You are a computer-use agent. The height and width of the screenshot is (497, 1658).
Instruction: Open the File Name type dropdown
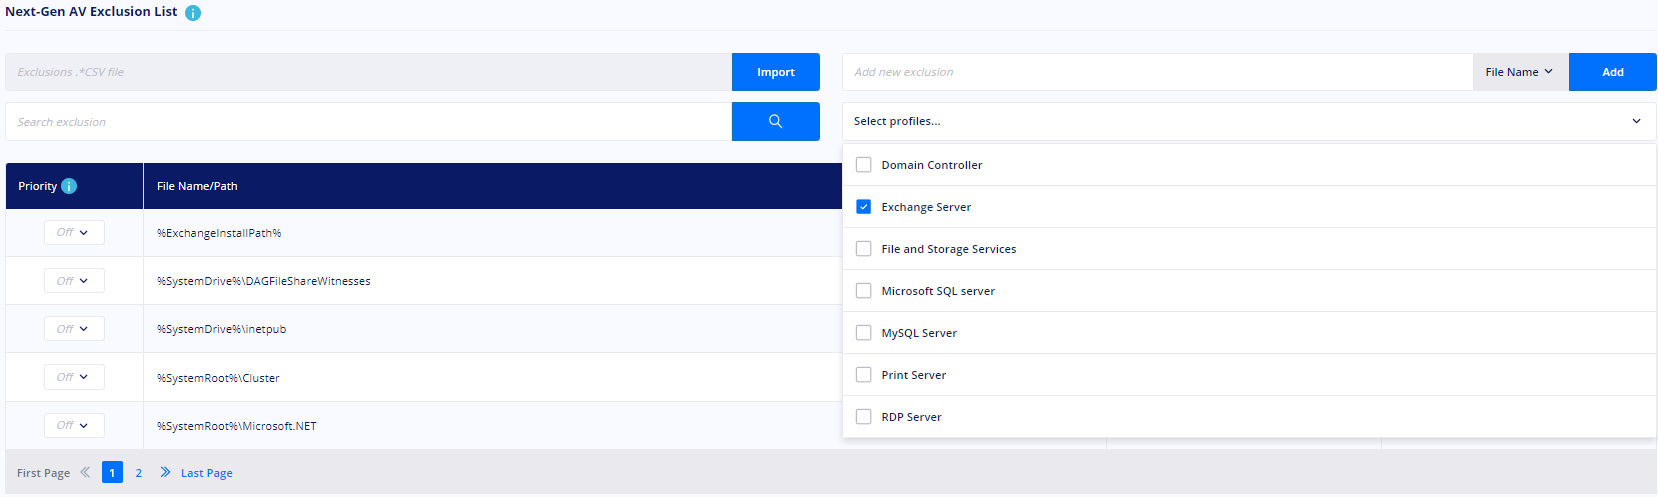pos(1520,72)
